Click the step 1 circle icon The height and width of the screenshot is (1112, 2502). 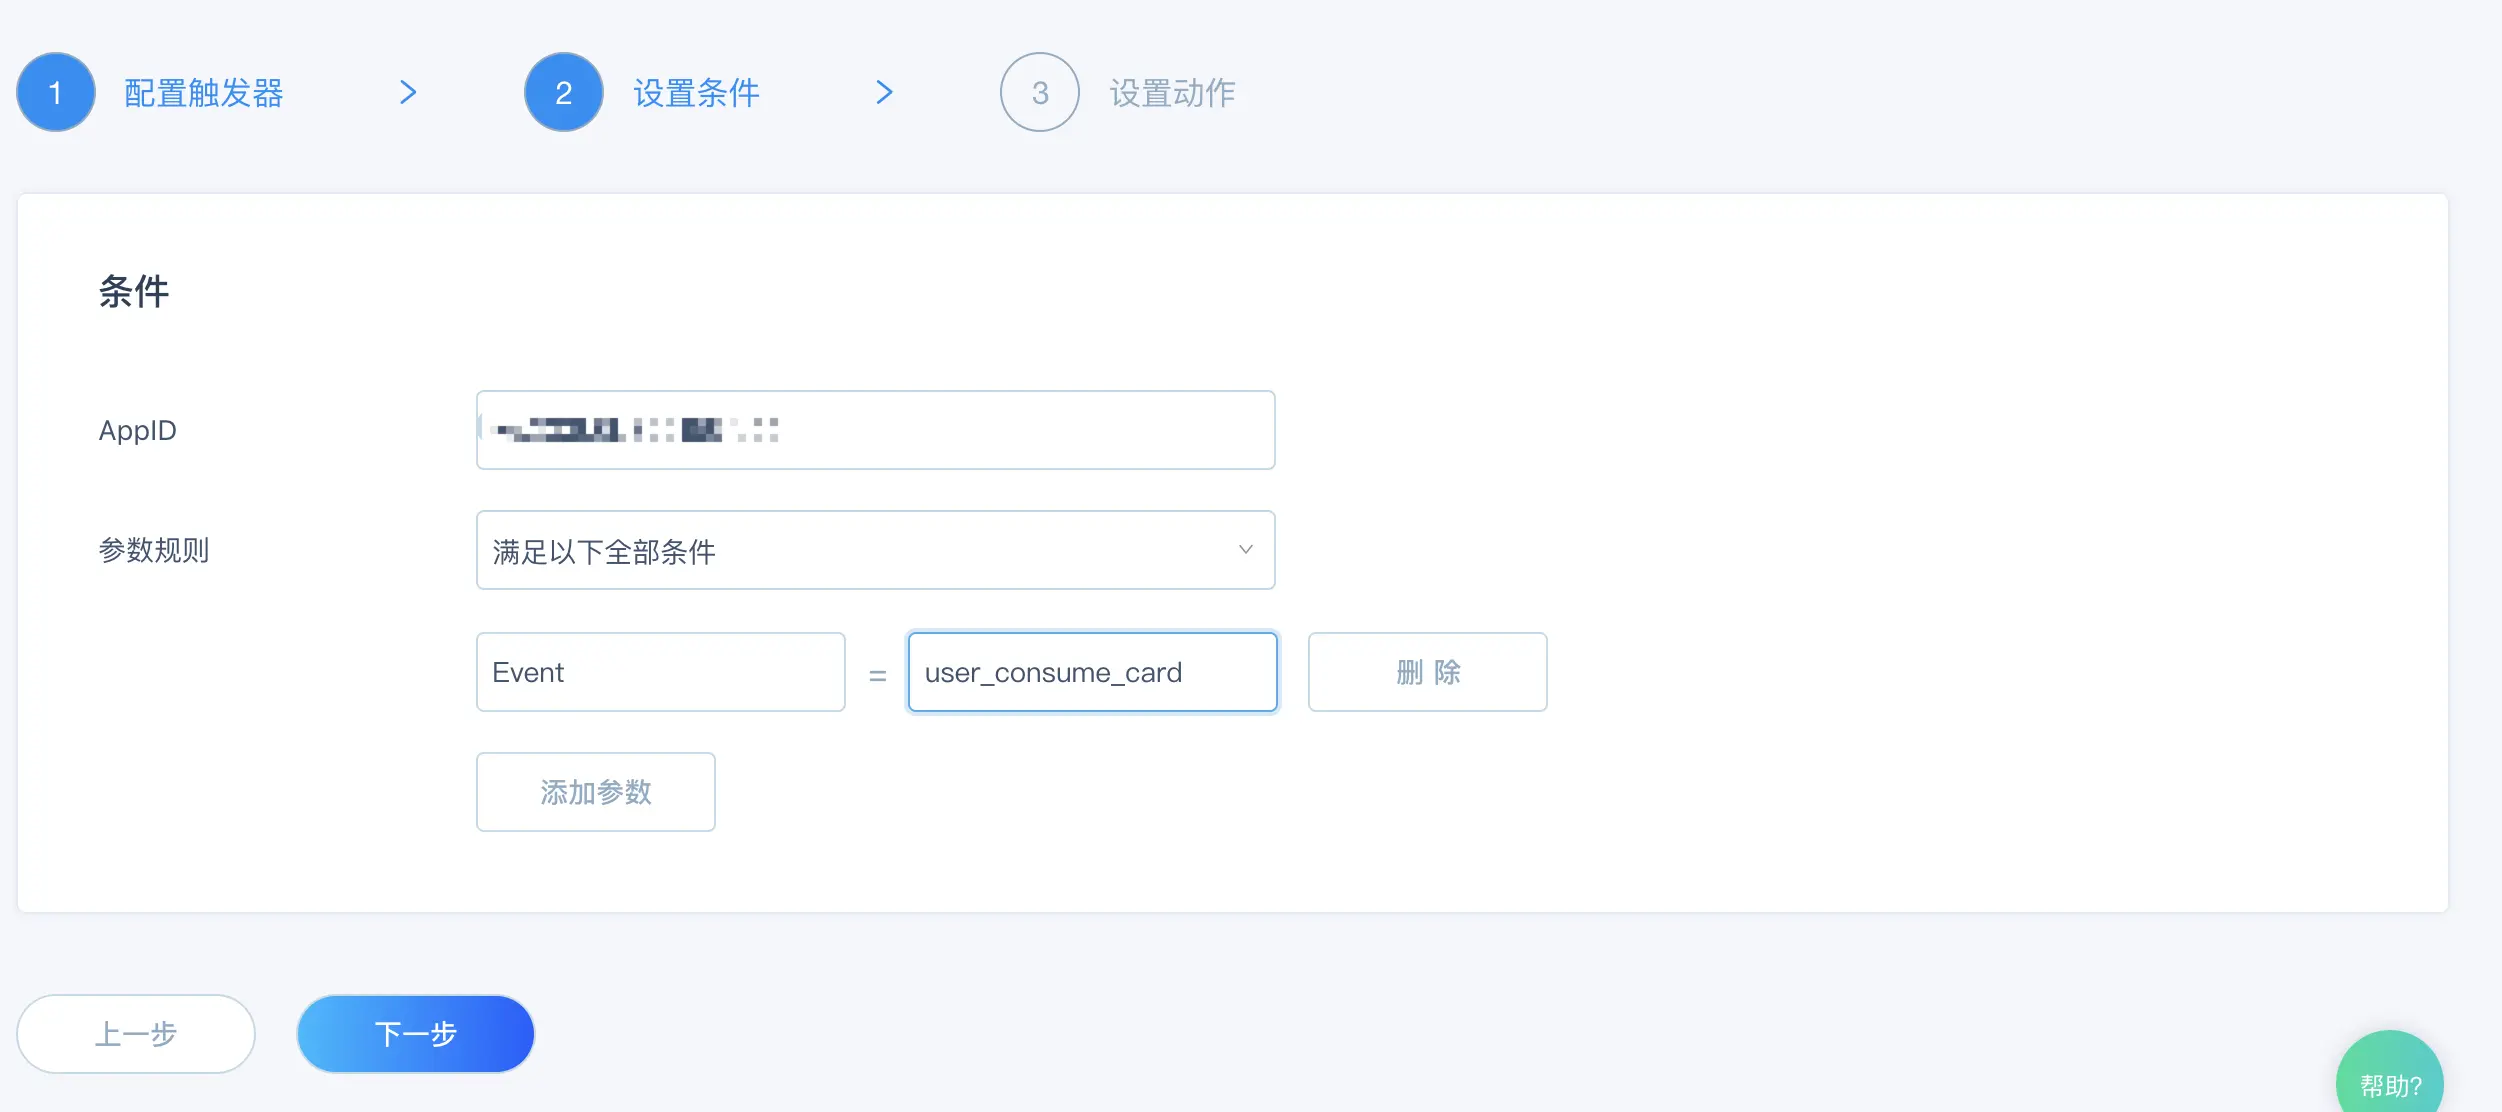click(56, 92)
